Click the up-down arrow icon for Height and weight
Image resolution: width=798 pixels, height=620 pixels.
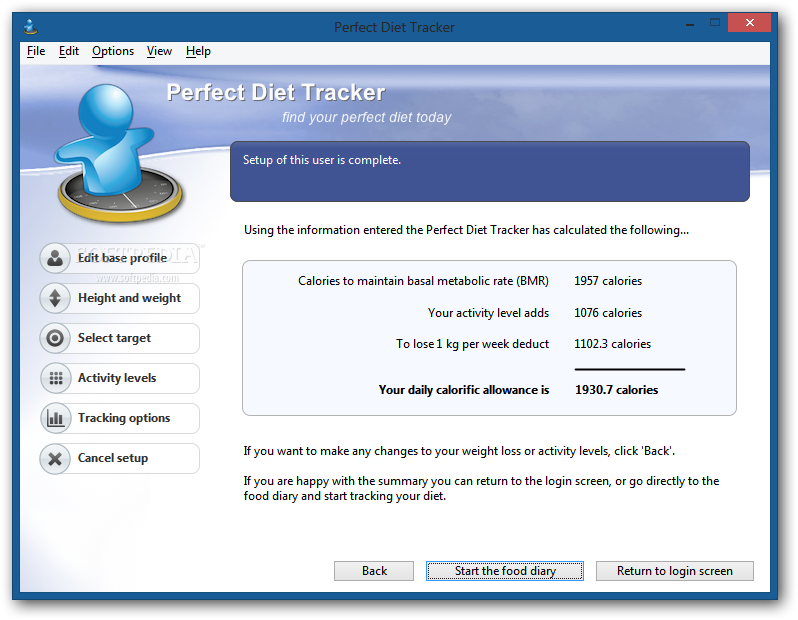[55, 298]
